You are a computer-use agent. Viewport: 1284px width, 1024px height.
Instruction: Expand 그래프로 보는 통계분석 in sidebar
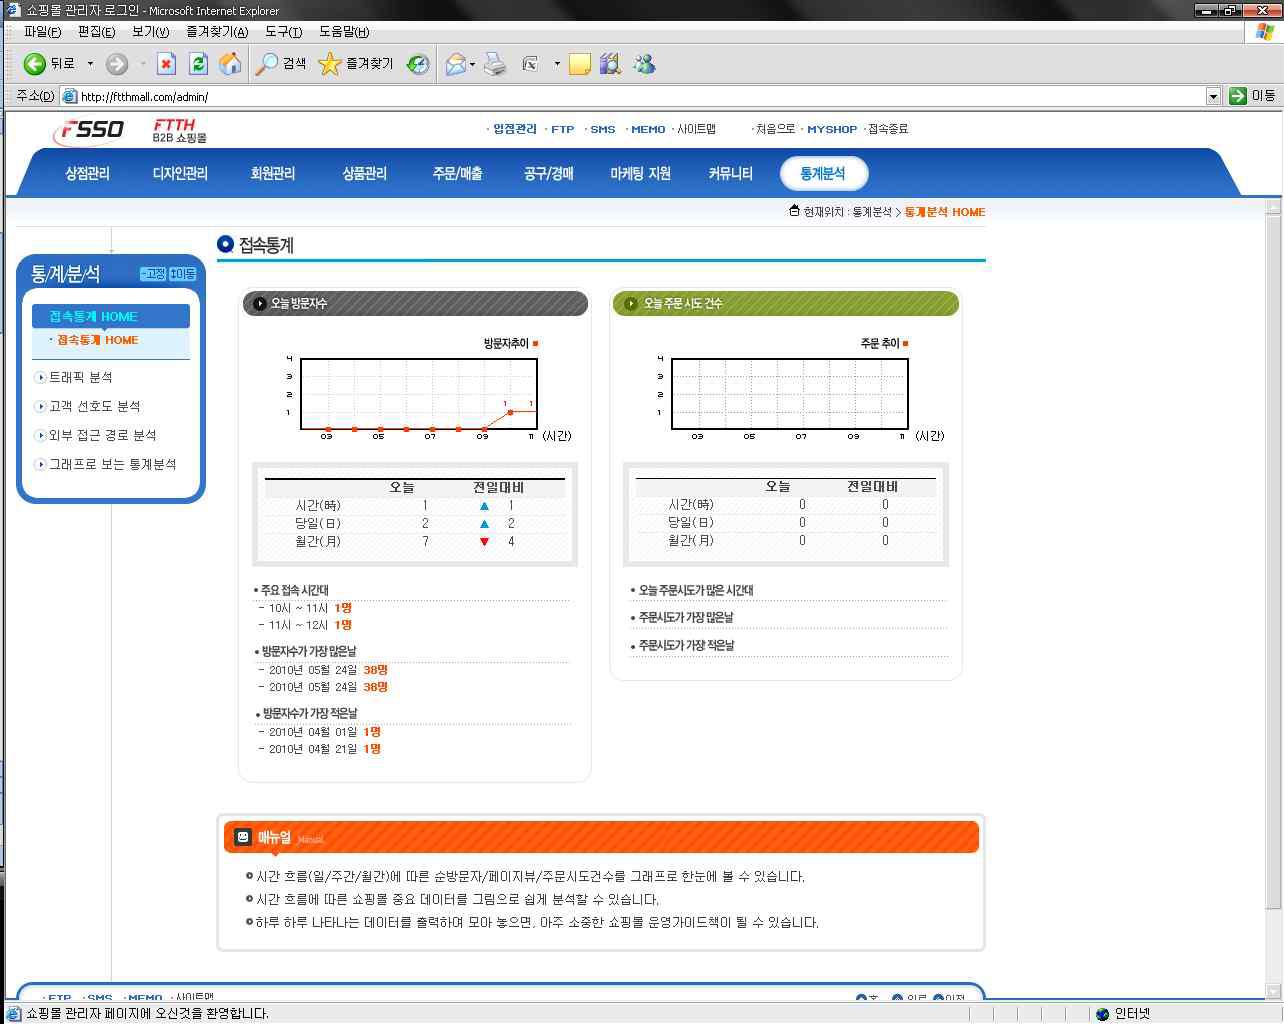pos(106,464)
